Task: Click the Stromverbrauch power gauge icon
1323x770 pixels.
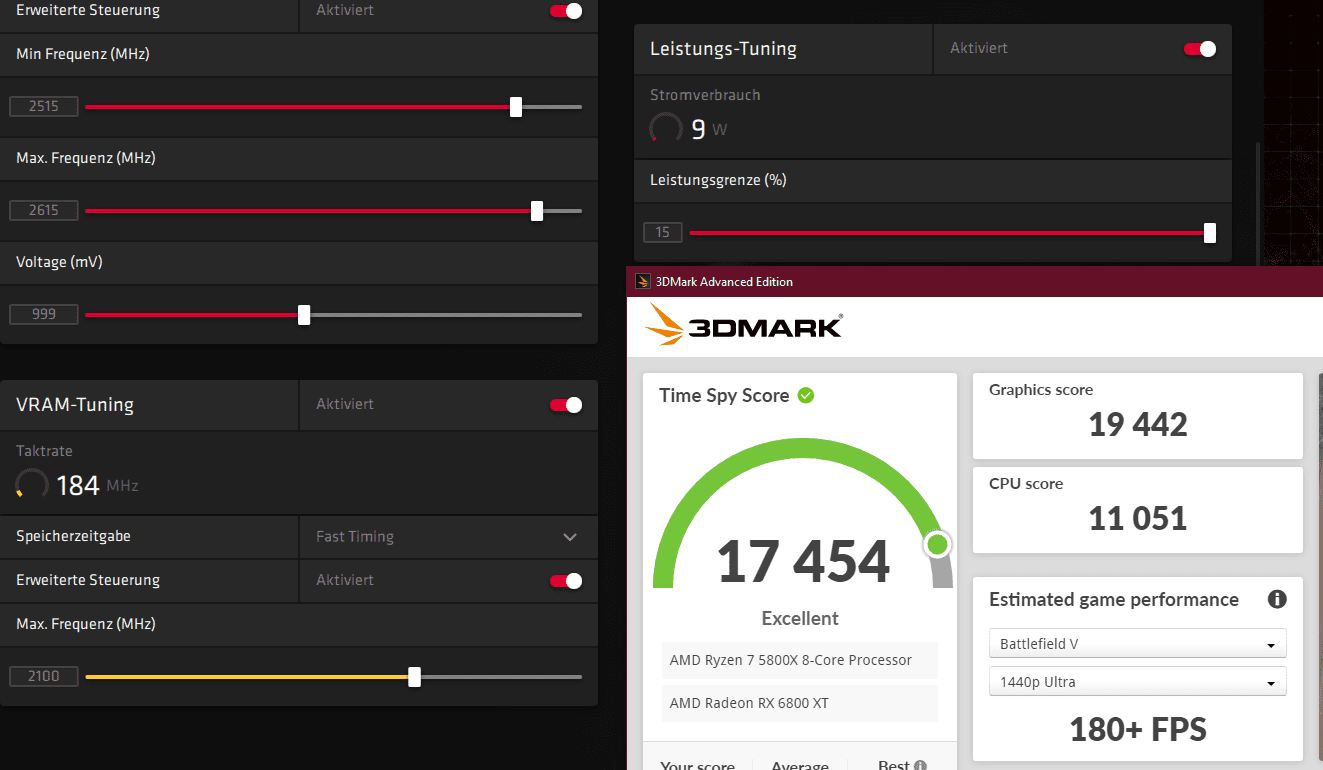Action: (666, 128)
